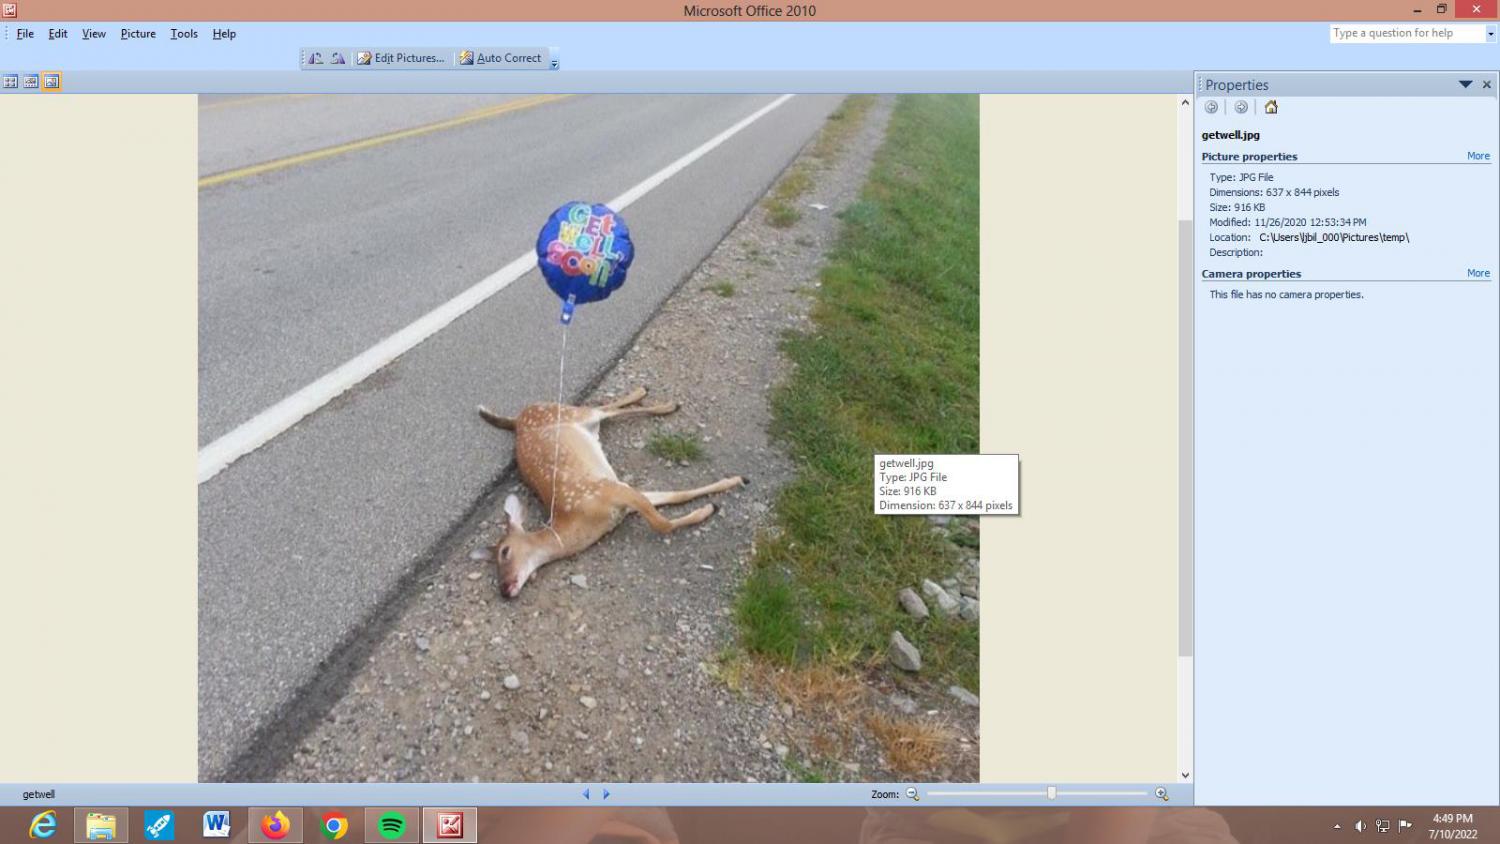Expand the toolbar options arrow

(x=554, y=62)
